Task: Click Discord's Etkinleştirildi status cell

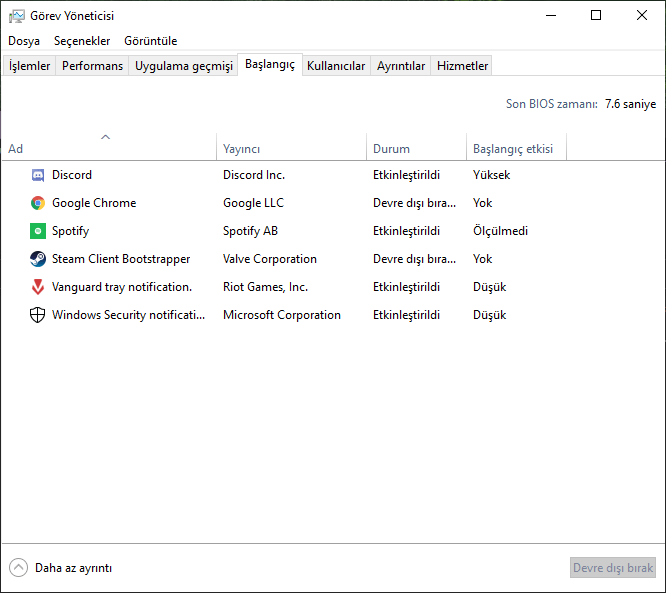Action: tap(406, 175)
